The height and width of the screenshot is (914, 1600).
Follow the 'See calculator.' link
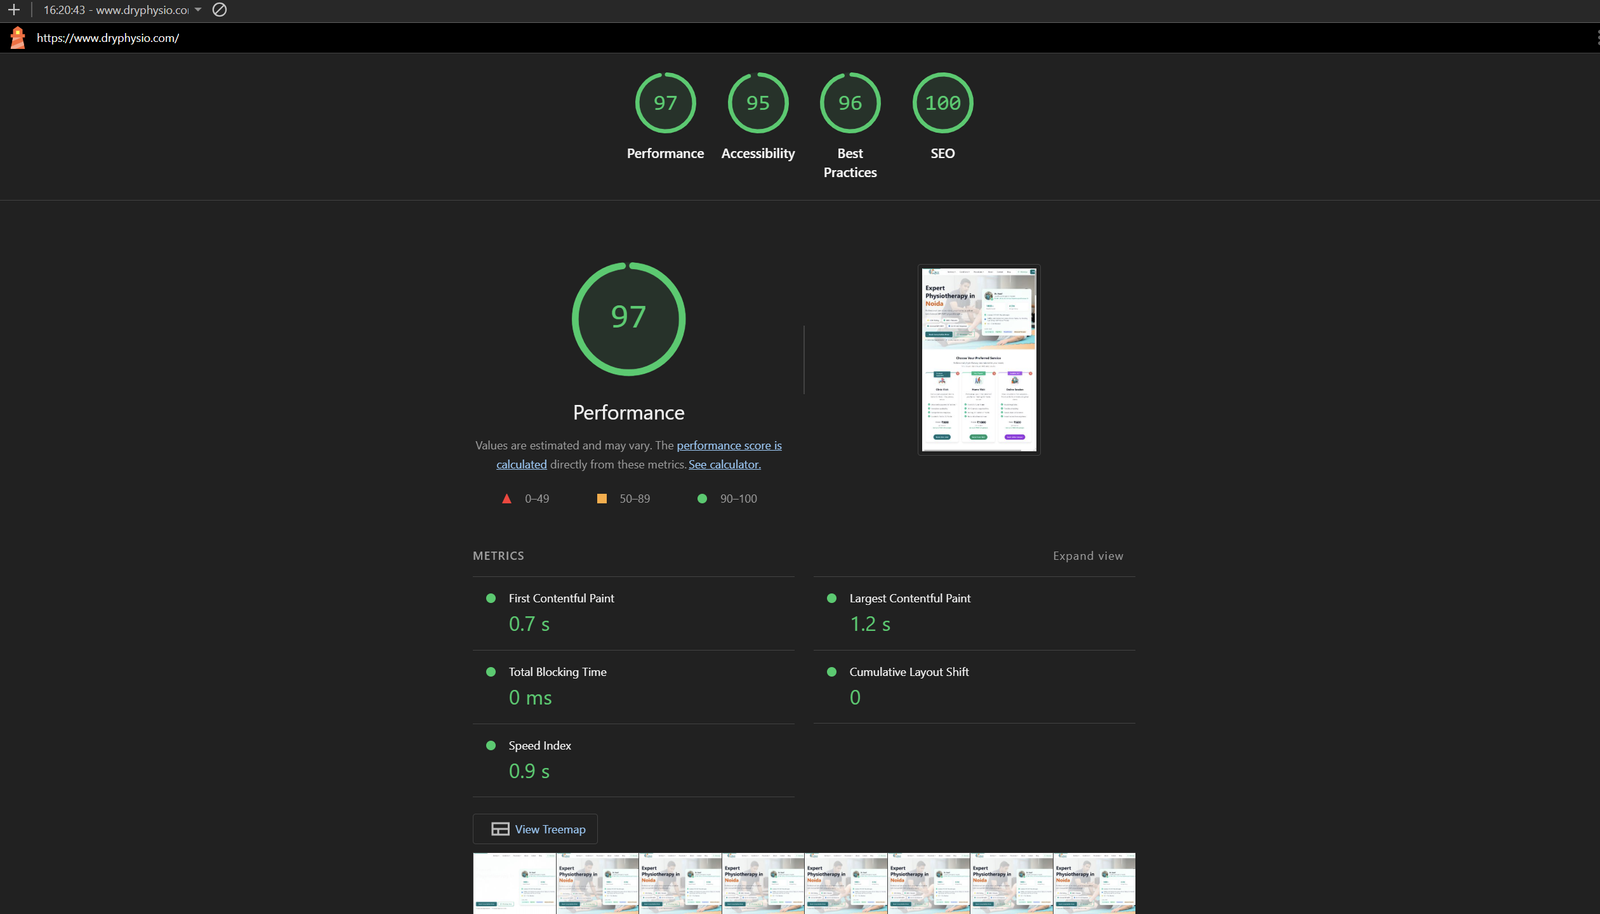pyautogui.click(x=724, y=465)
